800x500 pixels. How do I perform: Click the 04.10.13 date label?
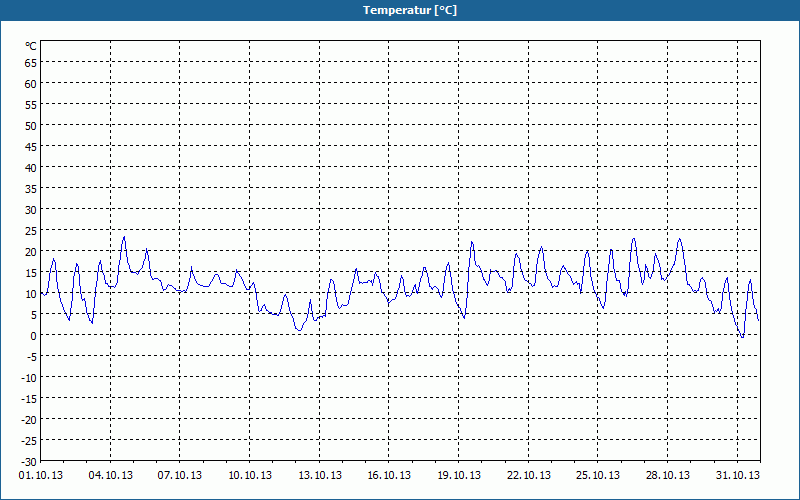point(111,476)
